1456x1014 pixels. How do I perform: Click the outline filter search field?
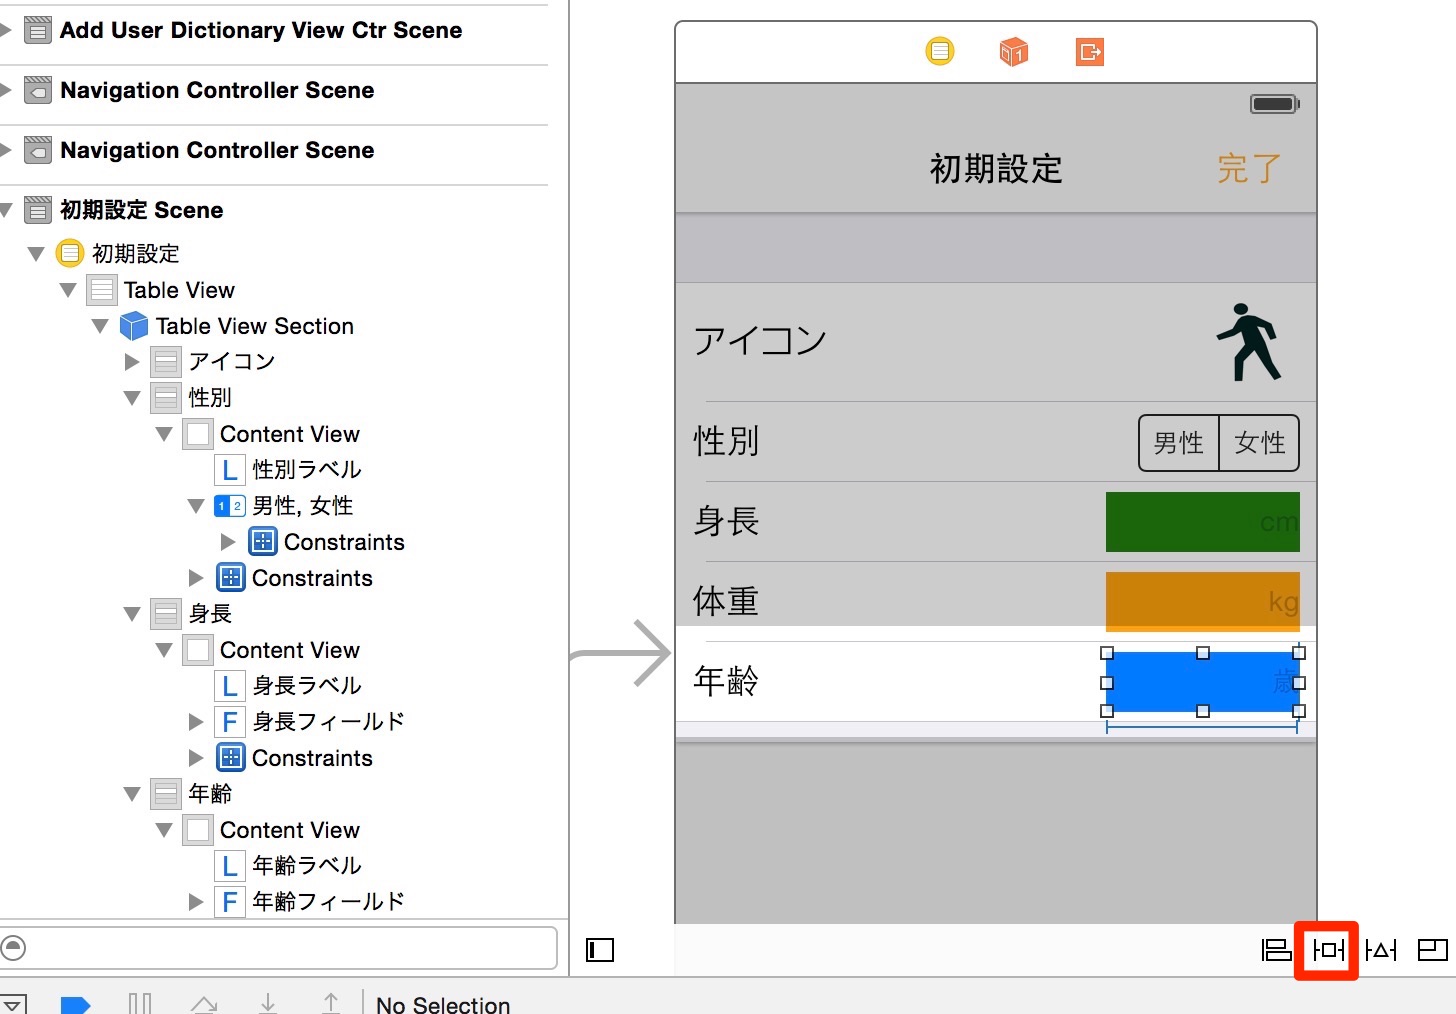point(278,947)
